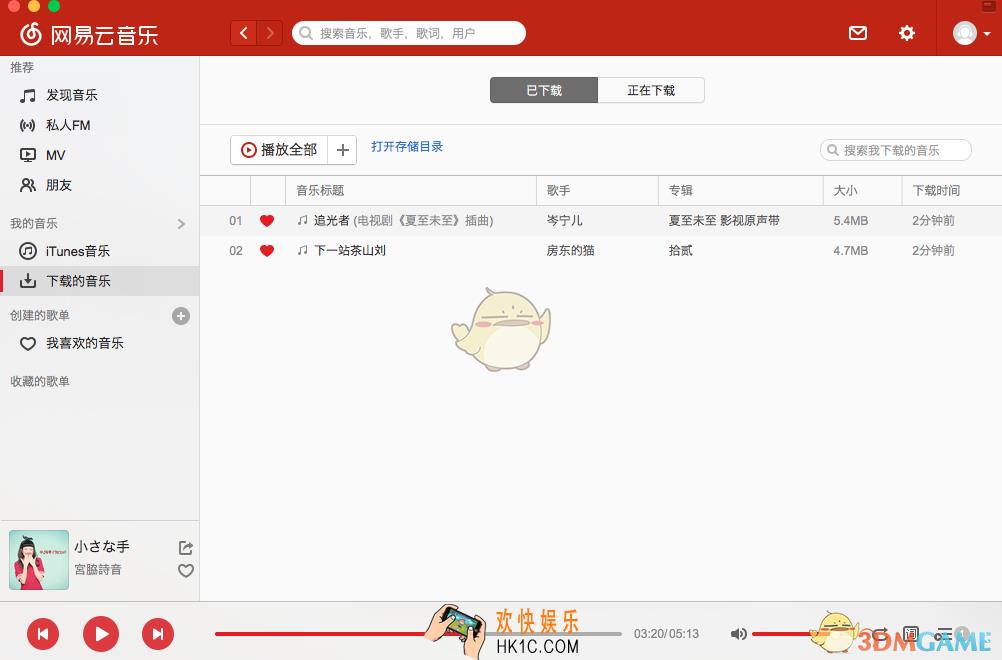Screen dimensions: 1002x660
Task: Share current song icon
Action: click(x=185, y=548)
